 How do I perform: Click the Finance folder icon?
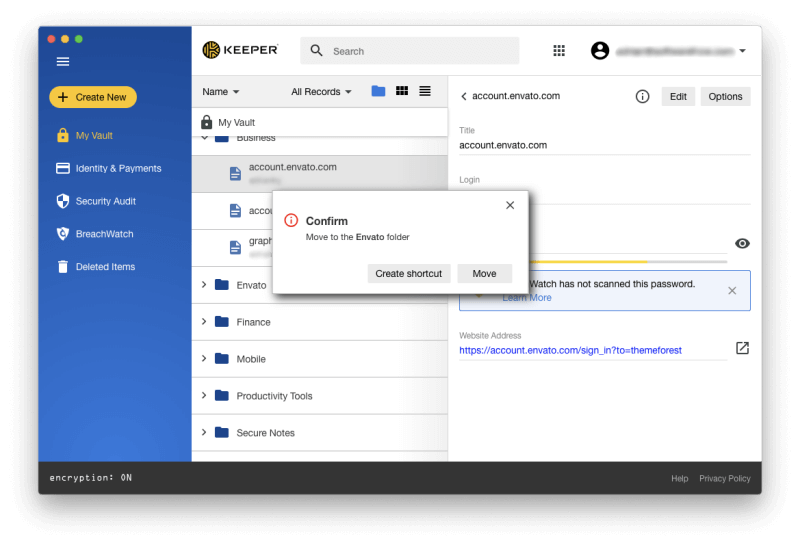point(221,321)
